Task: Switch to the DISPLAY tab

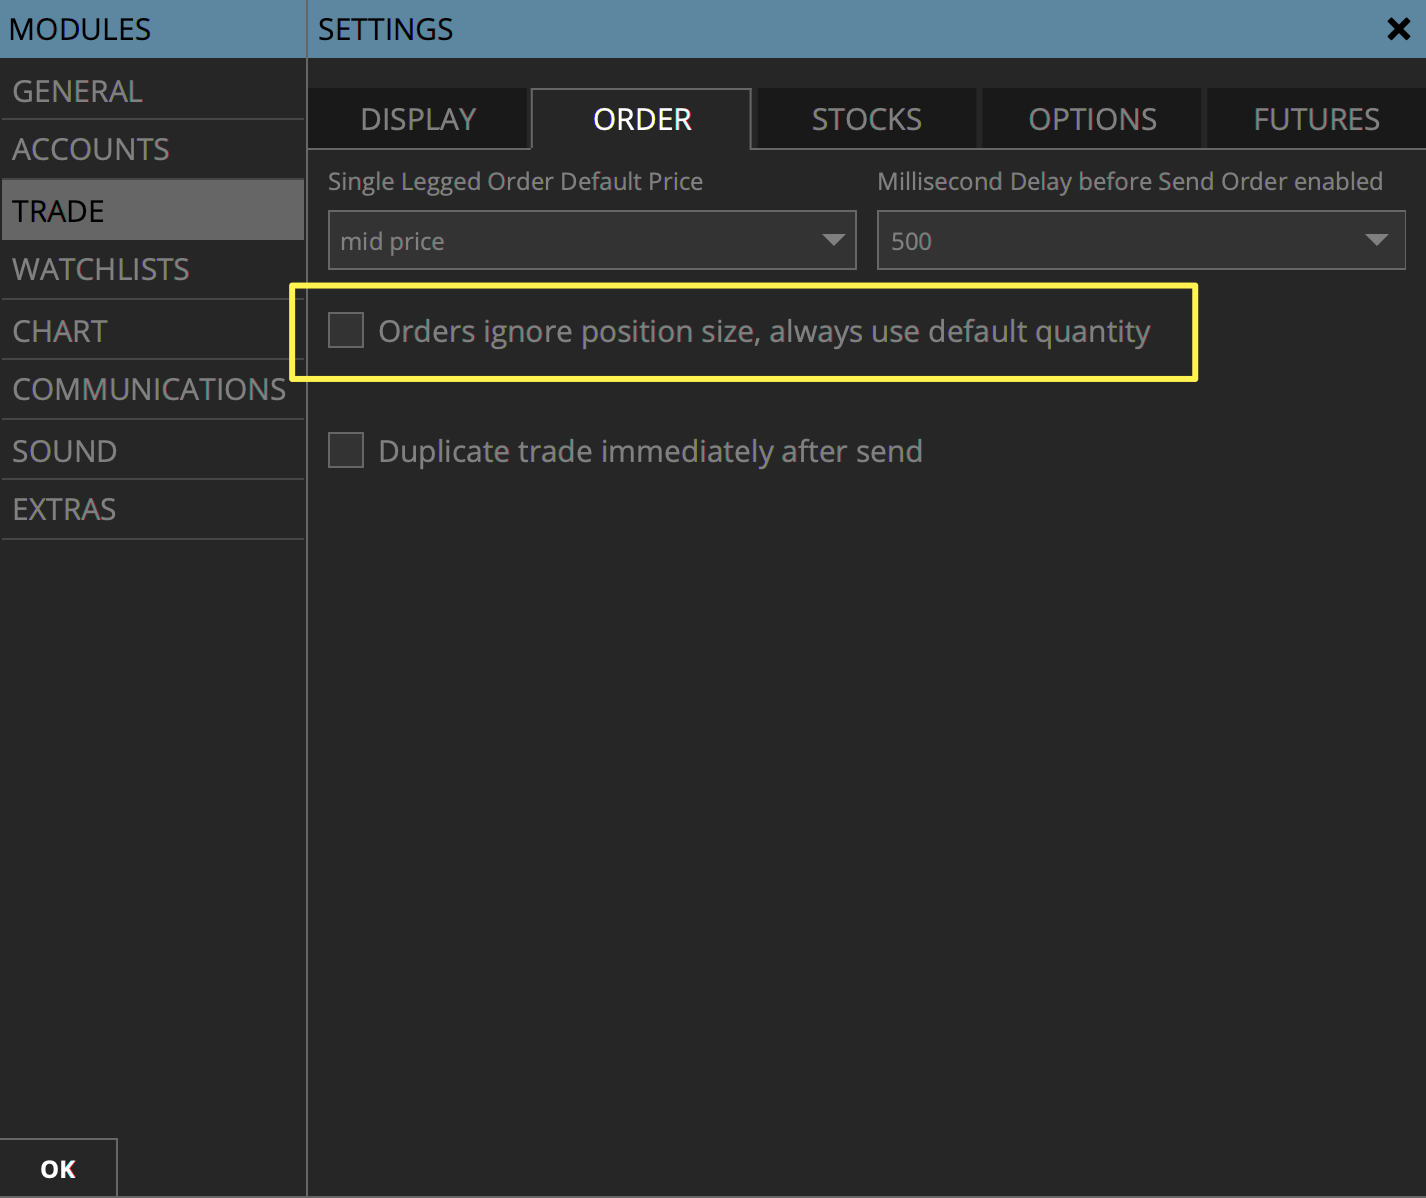Action: tap(418, 118)
